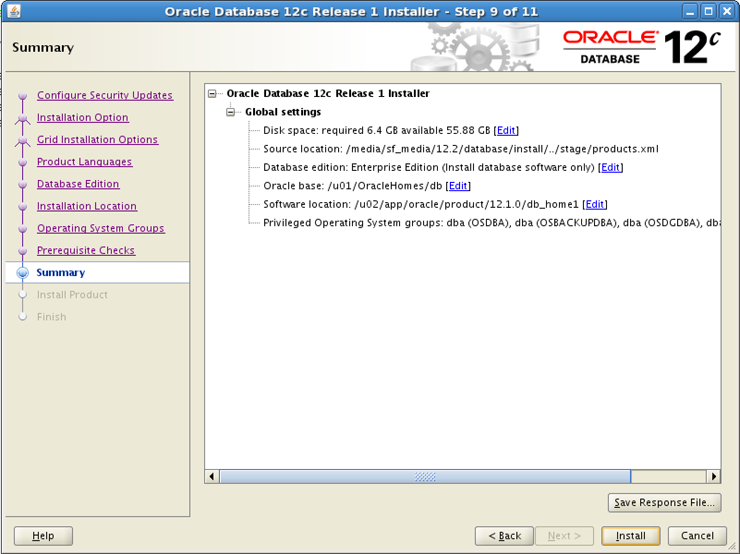This screenshot has height=554, width=740.
Task: Select the Summary step in sidebar
Action: [x=61, y=273]
